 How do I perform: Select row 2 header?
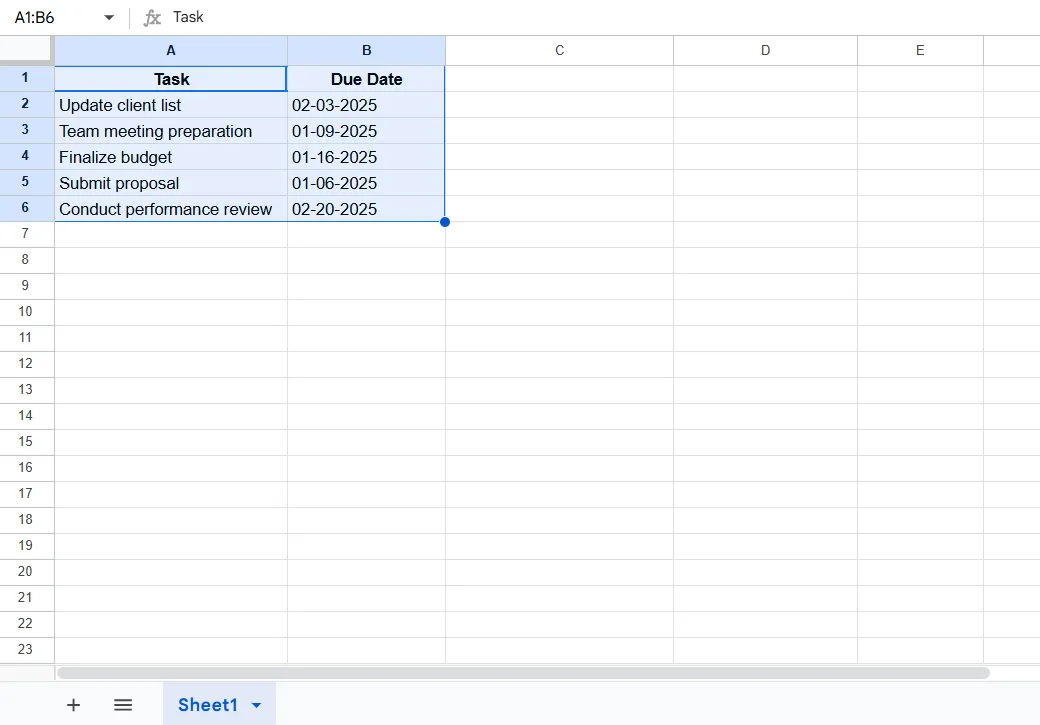pyautogui.click(x=26, y=104)
